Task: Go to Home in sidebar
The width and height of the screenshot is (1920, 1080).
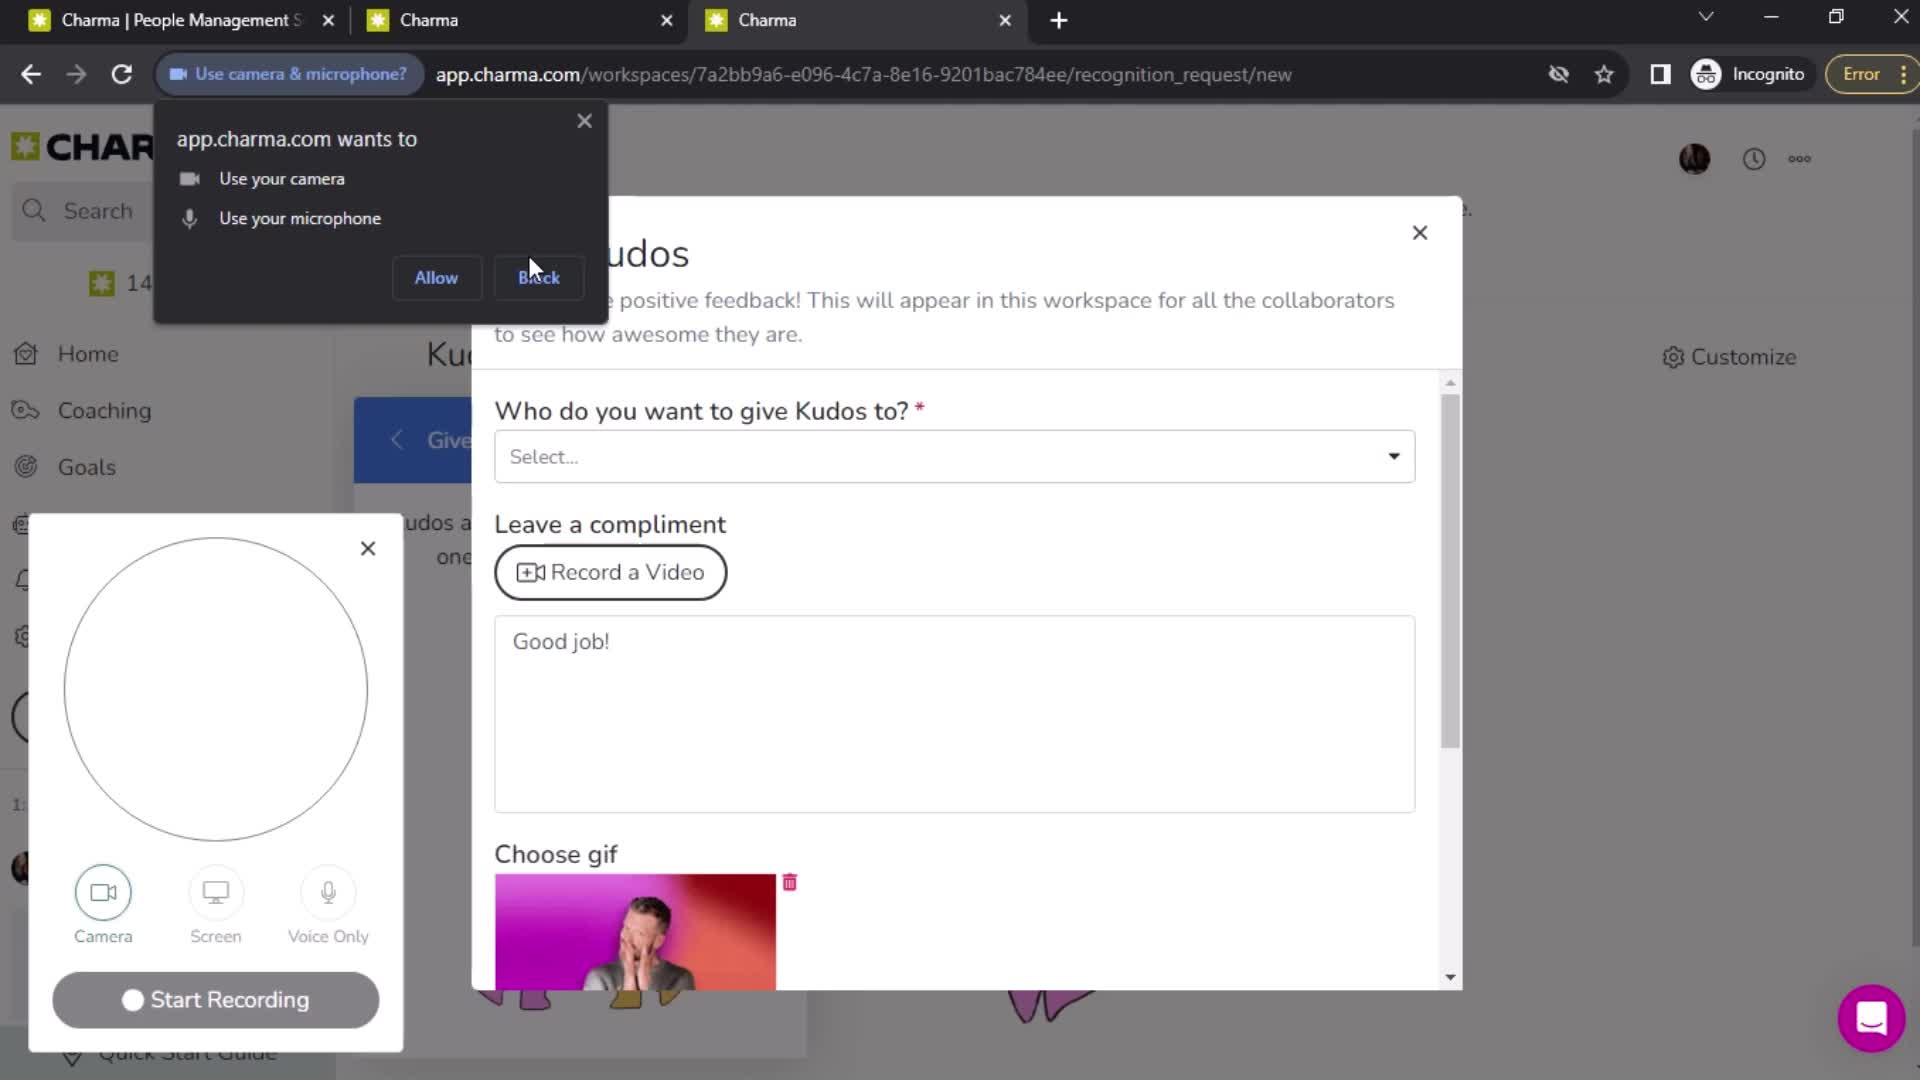Action: pos(88,354)
